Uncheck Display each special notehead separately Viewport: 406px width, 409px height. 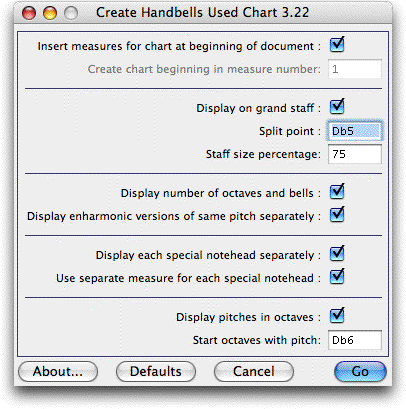(337, 254)
